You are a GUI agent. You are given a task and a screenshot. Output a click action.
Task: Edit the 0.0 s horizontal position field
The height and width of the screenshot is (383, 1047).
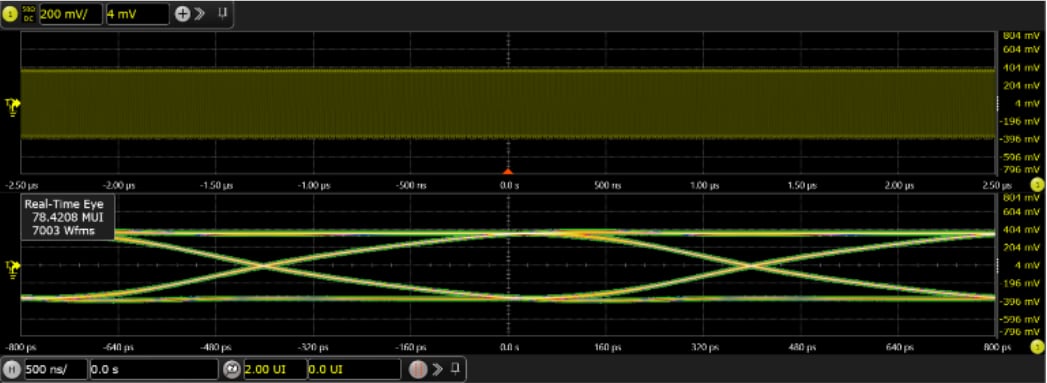tap(154, 369)
